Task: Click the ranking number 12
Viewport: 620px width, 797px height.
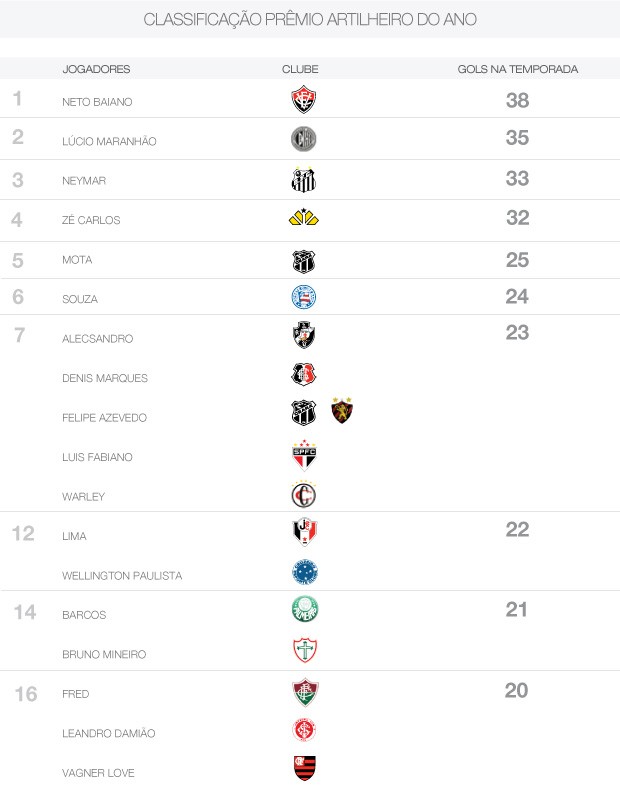Action: pos(24,533)
